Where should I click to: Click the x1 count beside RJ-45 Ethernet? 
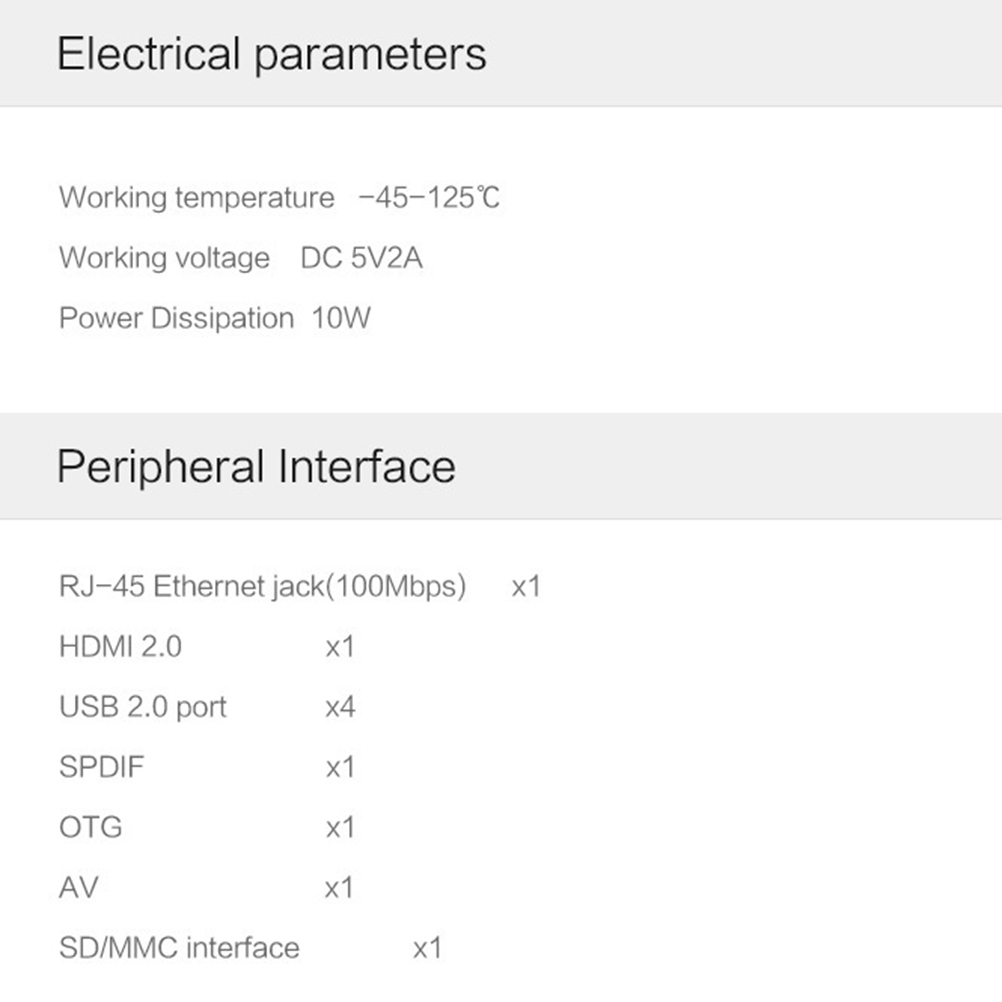[526, 586]
